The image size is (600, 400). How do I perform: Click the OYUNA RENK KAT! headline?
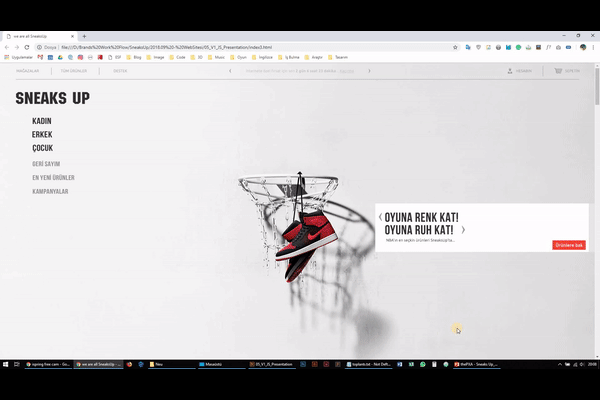pos(421,217)
